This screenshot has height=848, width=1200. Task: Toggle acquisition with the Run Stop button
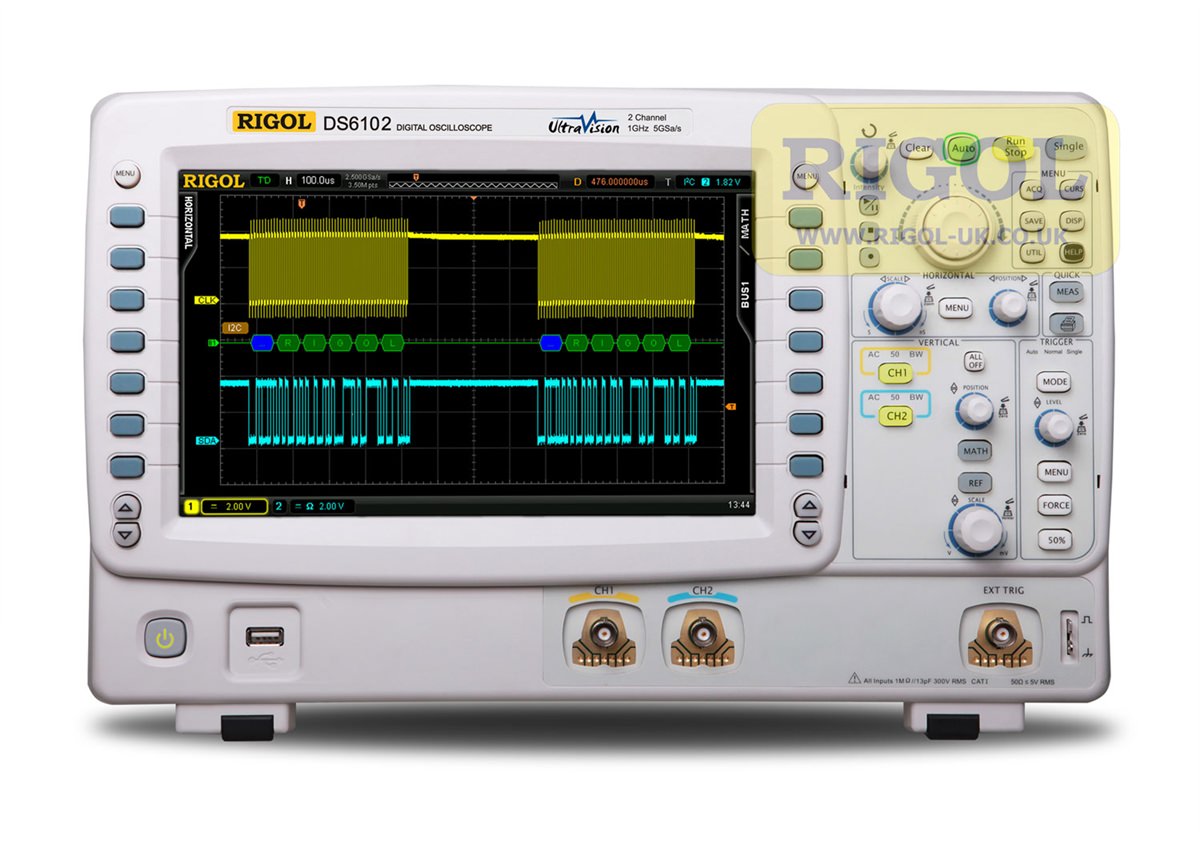1014,148
